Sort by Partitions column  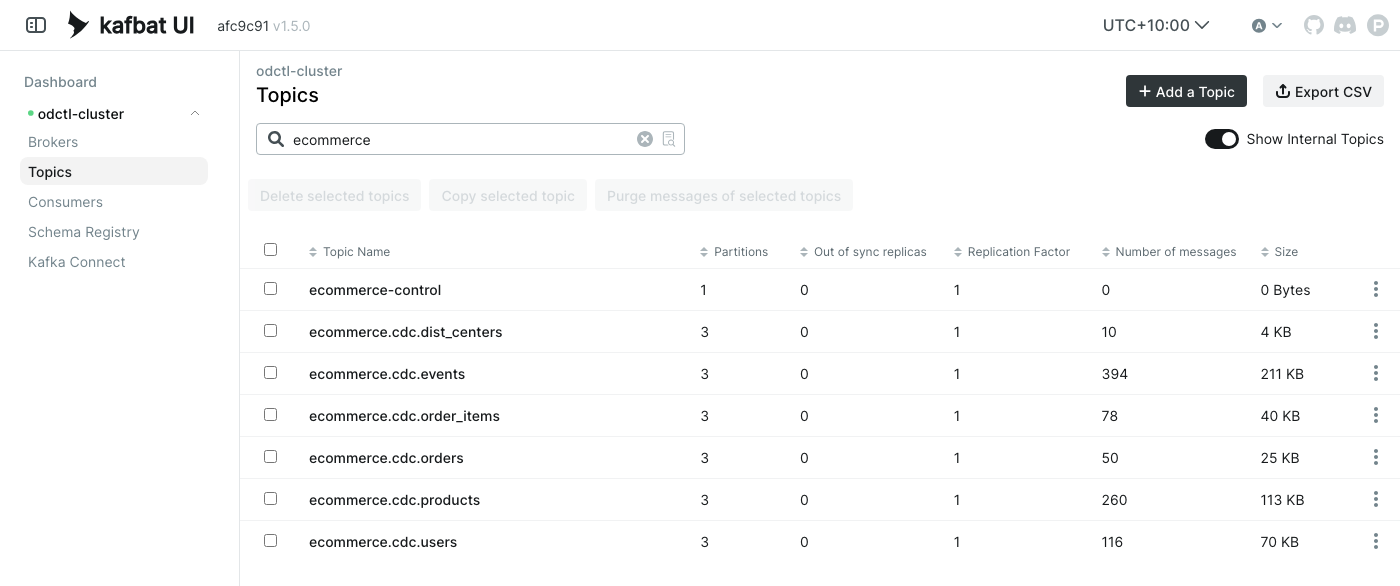click(x=734, y=252)
